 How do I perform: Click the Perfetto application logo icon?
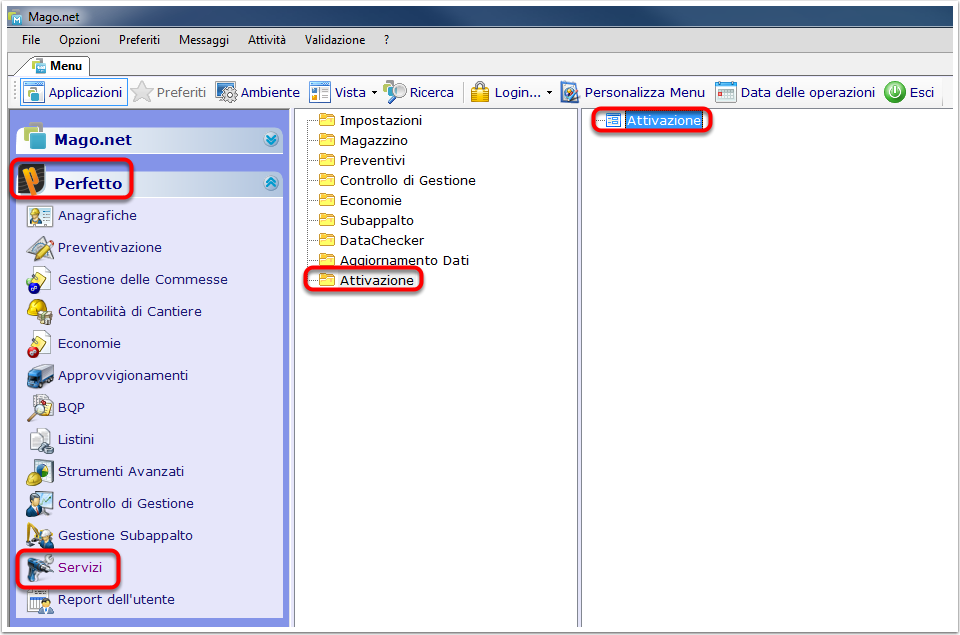[31, 180]
